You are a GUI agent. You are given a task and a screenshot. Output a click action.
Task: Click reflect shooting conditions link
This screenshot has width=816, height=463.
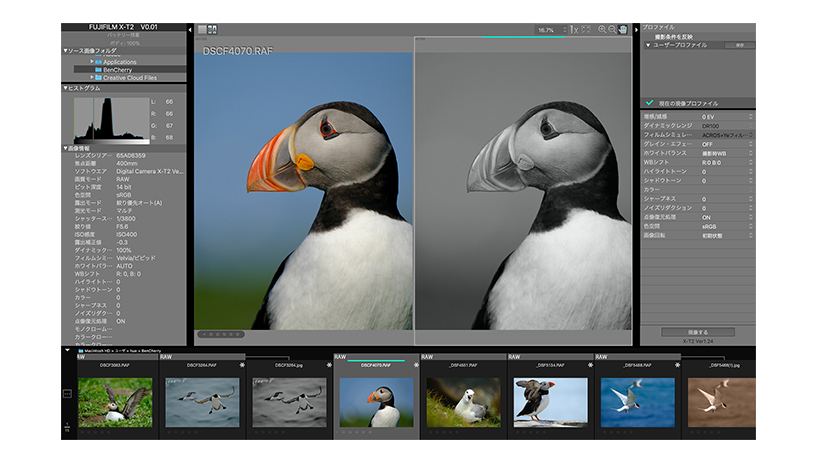[x=673, y=37]
